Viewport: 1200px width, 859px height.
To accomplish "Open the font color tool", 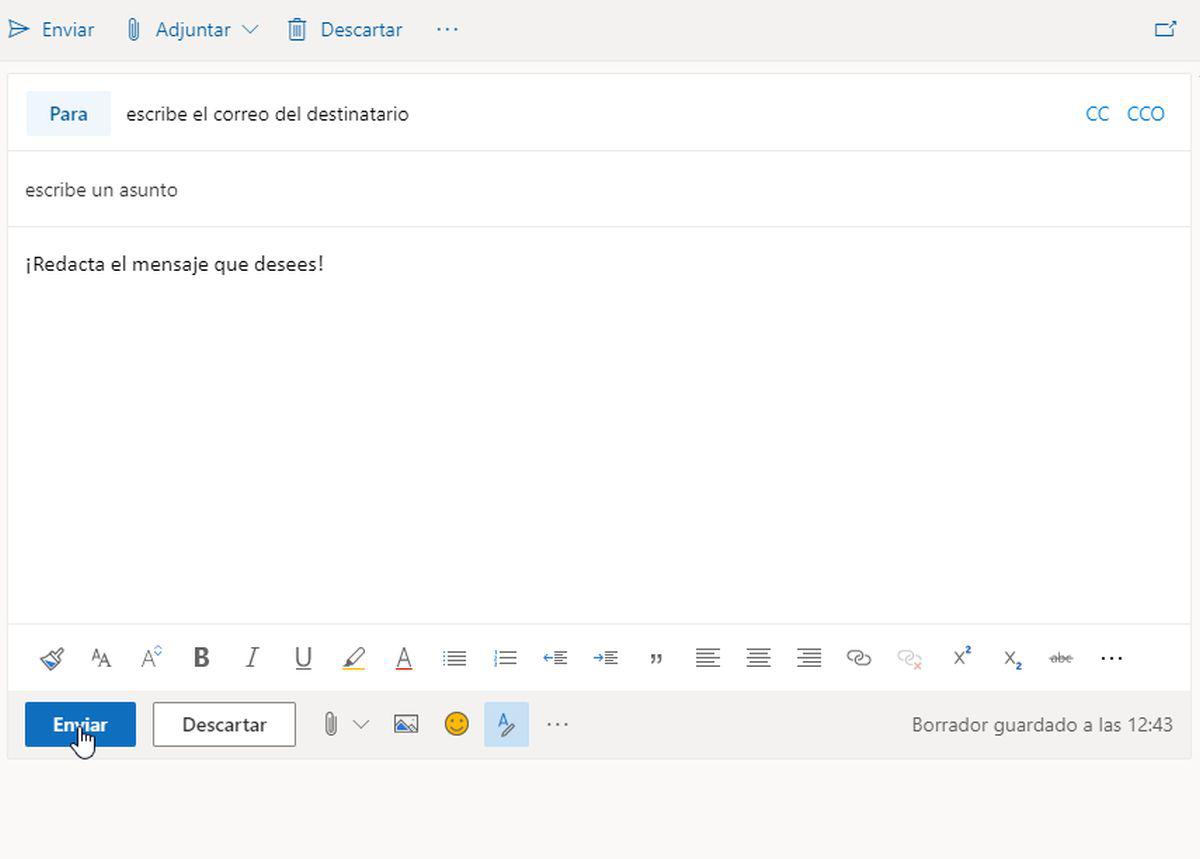I will pyautogui.click(x=404, y=658).
